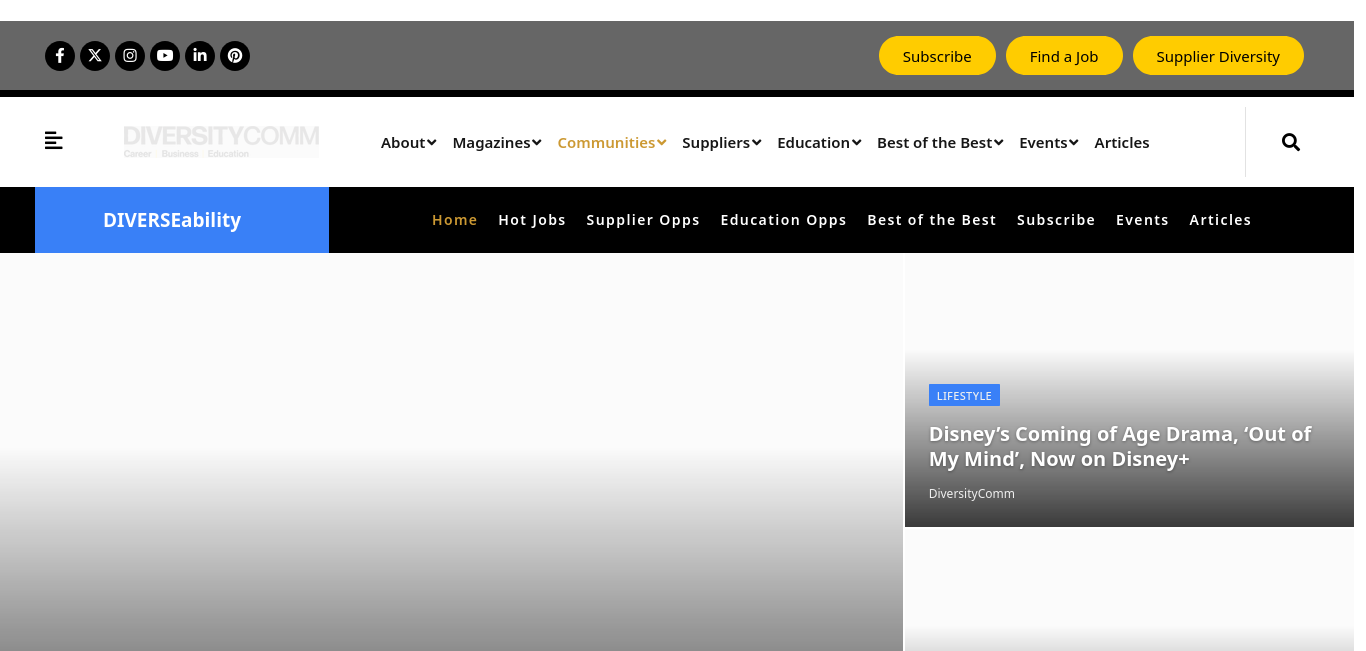The height and width of the screenshot is (651, 1366).
Task: Visit the Instagram profile icon
Action: (130, 56)
